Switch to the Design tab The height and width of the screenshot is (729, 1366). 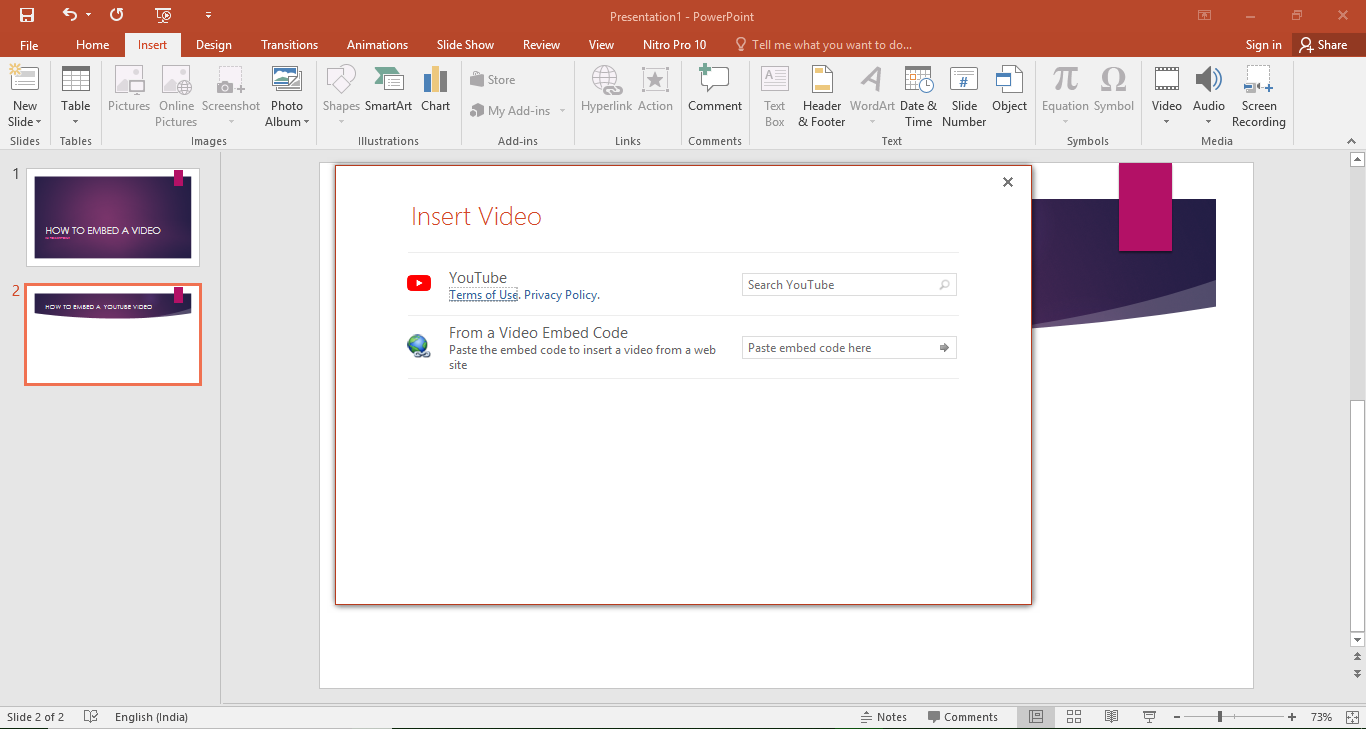tap(213, 45)
